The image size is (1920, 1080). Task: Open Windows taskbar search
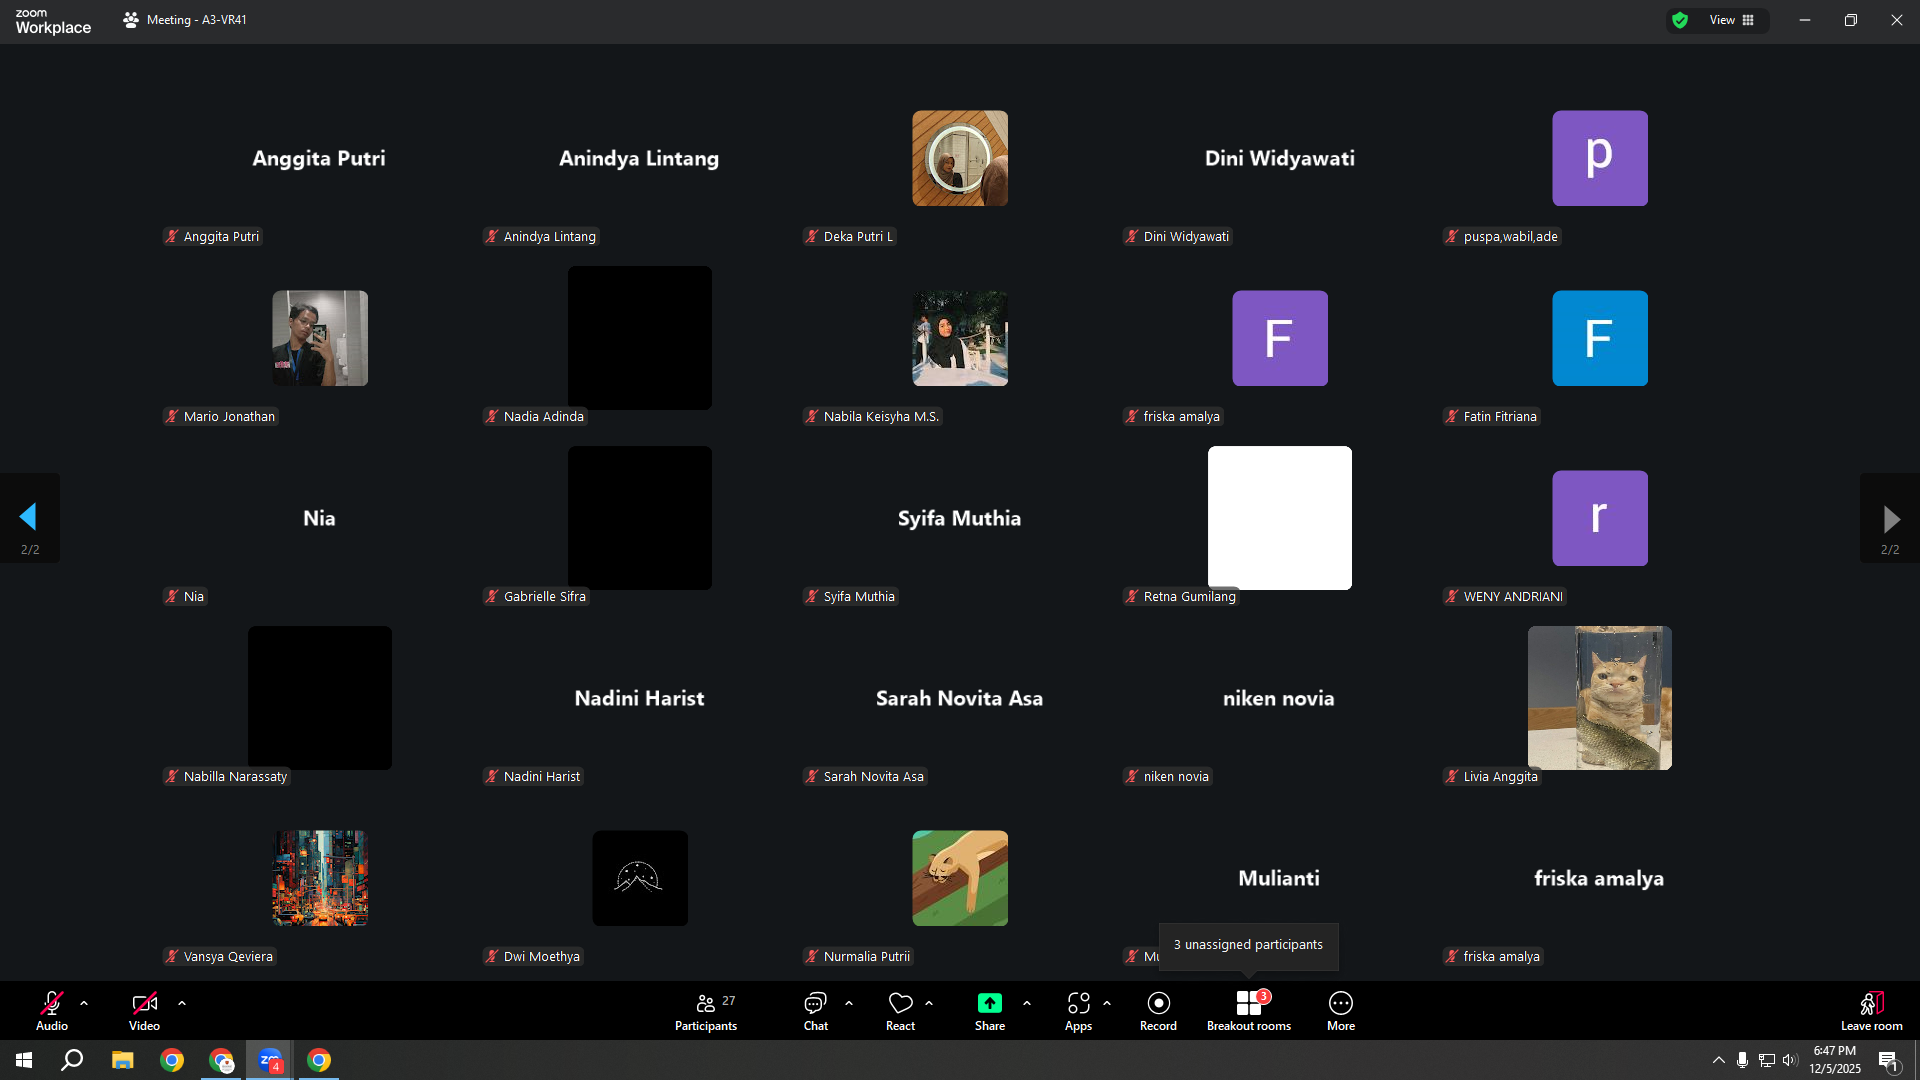pos(72,1060)
